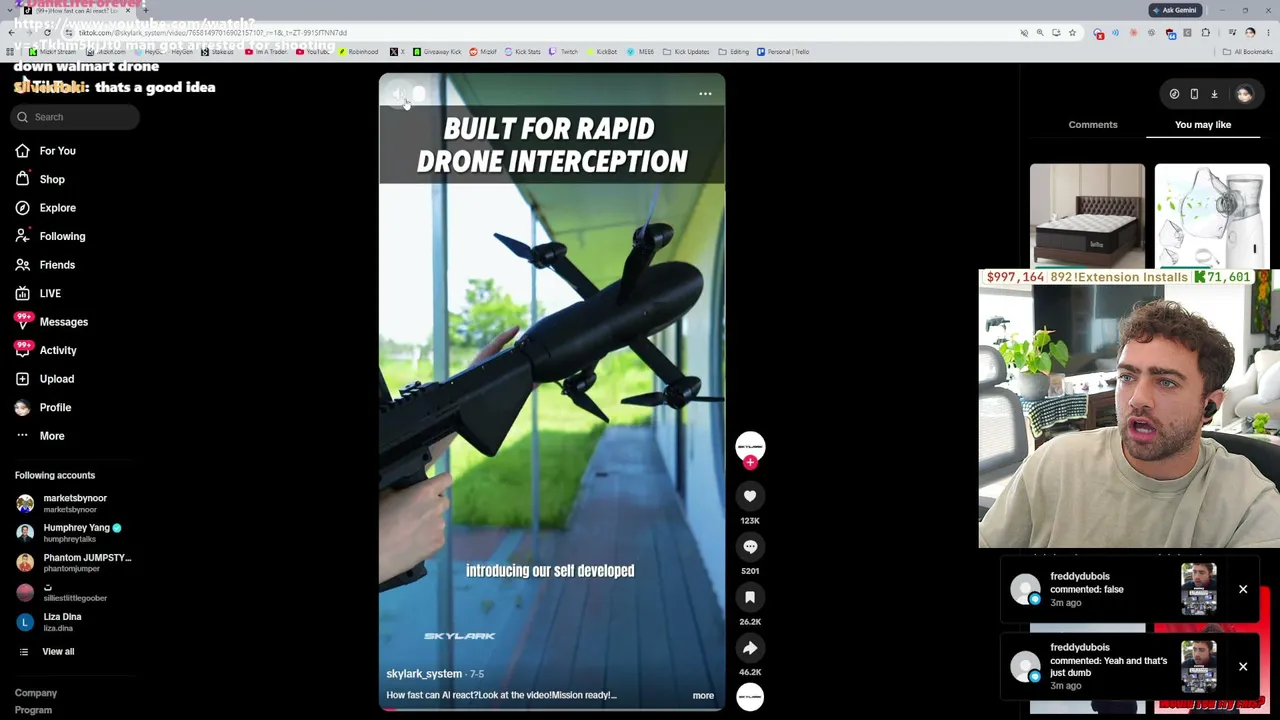Click the mobile app phone icon
Viewport: 1280px width, 720px height.
[x=1194, y=94]
